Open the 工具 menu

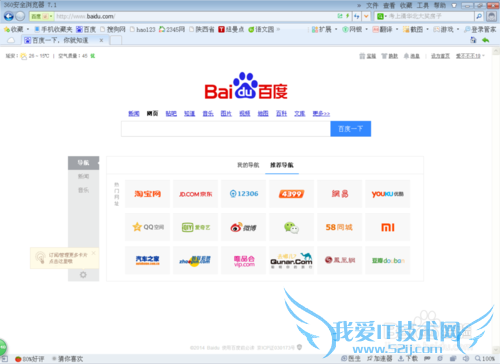(423, 5)
